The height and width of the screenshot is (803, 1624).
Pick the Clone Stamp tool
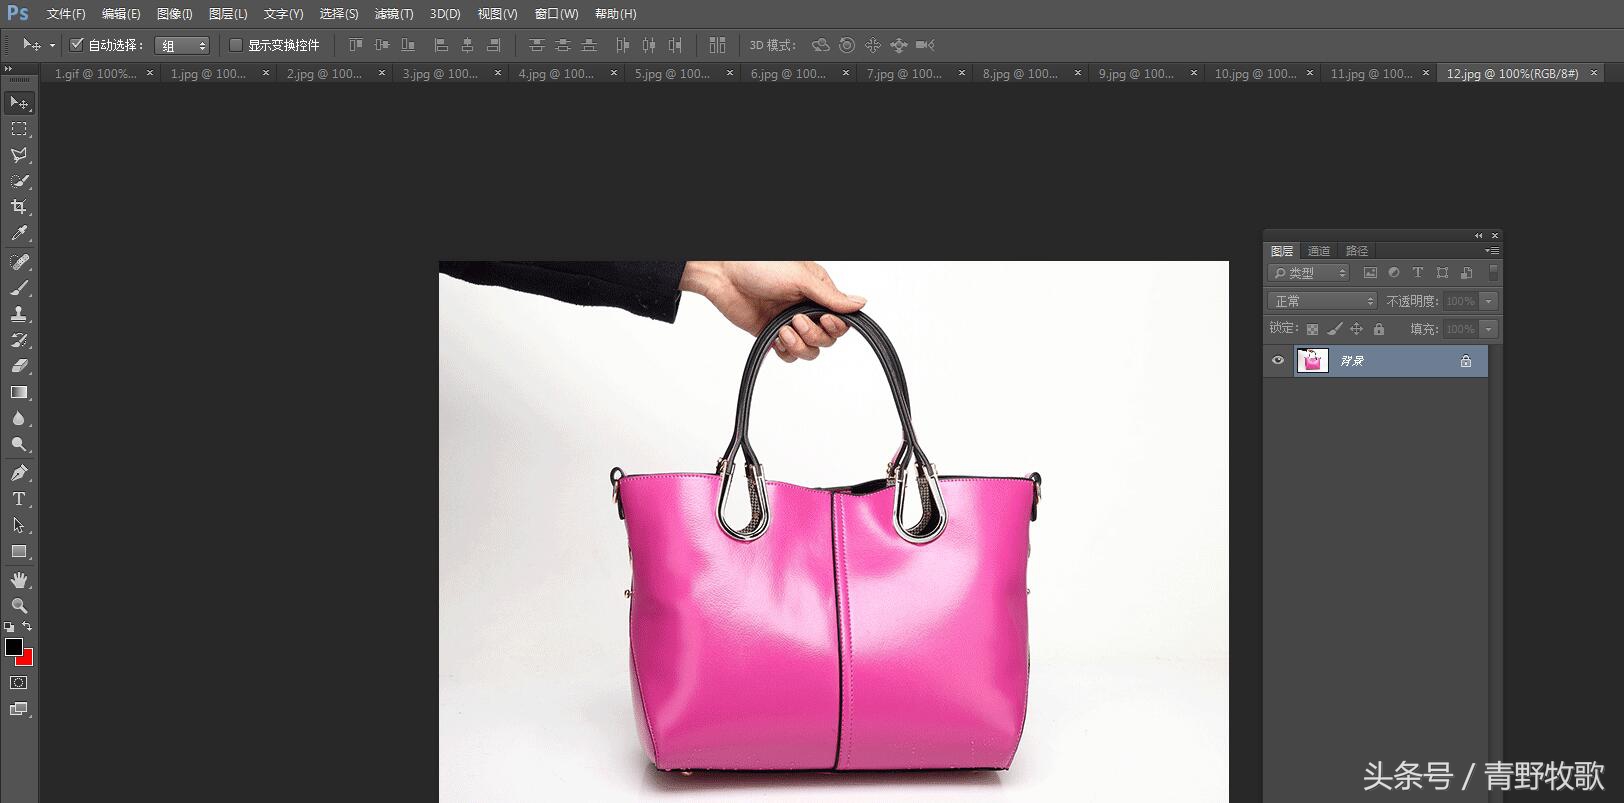coord(18,314)
